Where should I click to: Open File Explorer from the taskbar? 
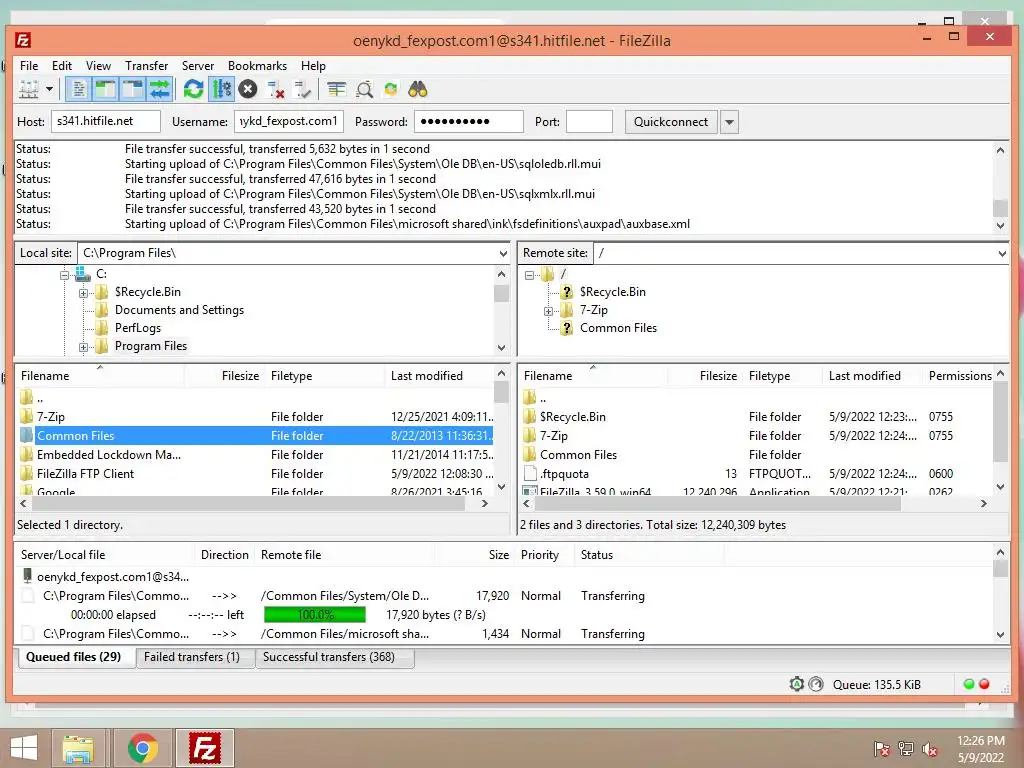pyautogui.click(x=78, y=748)
